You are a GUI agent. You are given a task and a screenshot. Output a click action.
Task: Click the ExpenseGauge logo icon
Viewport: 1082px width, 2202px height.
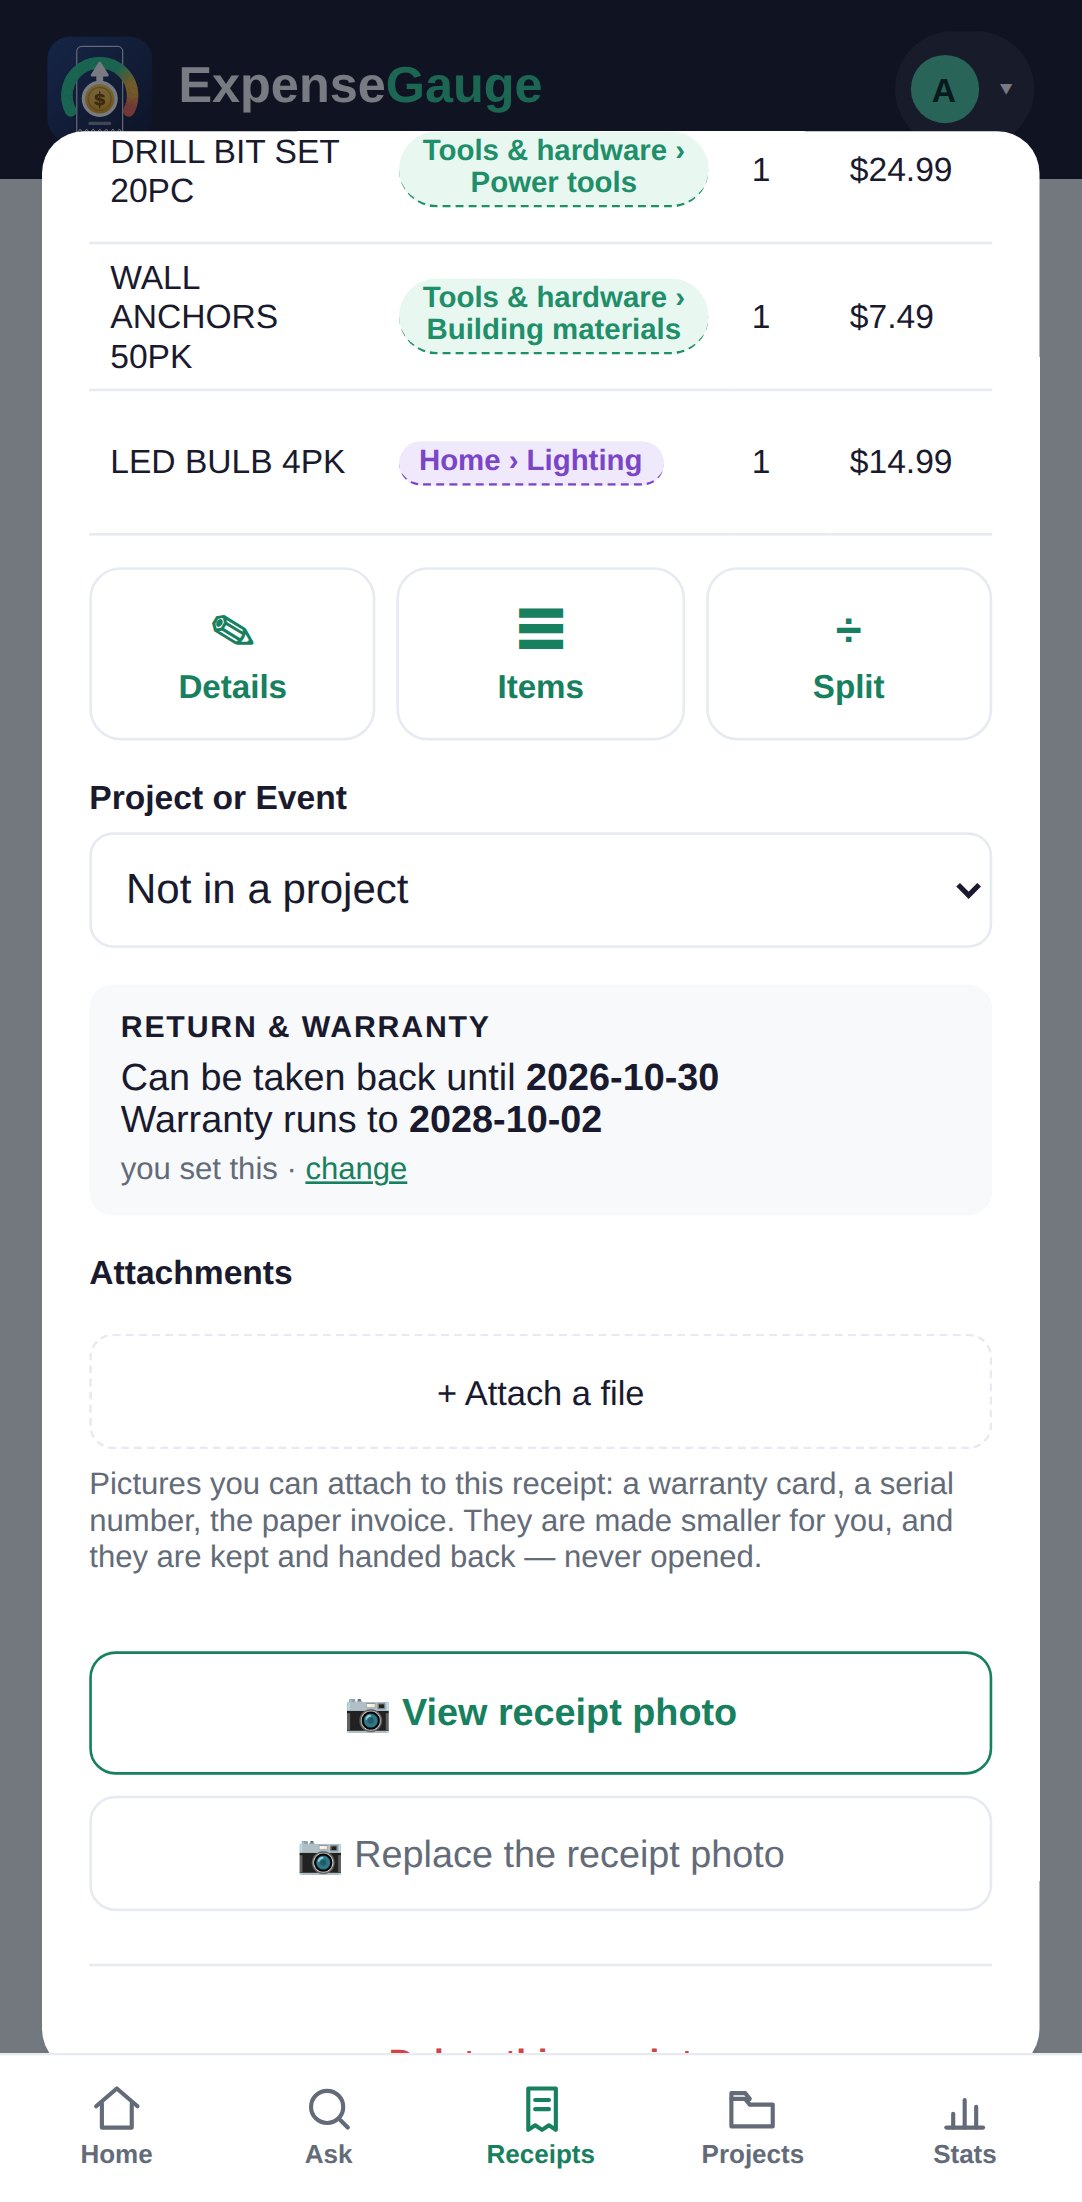tap(100, 88)
